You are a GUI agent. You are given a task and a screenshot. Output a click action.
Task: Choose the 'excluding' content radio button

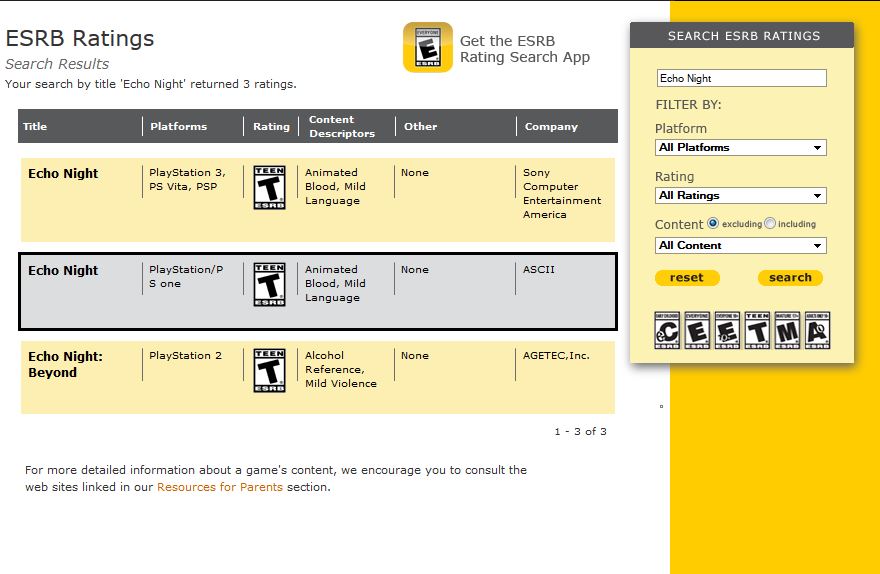(x=713, y=223)
